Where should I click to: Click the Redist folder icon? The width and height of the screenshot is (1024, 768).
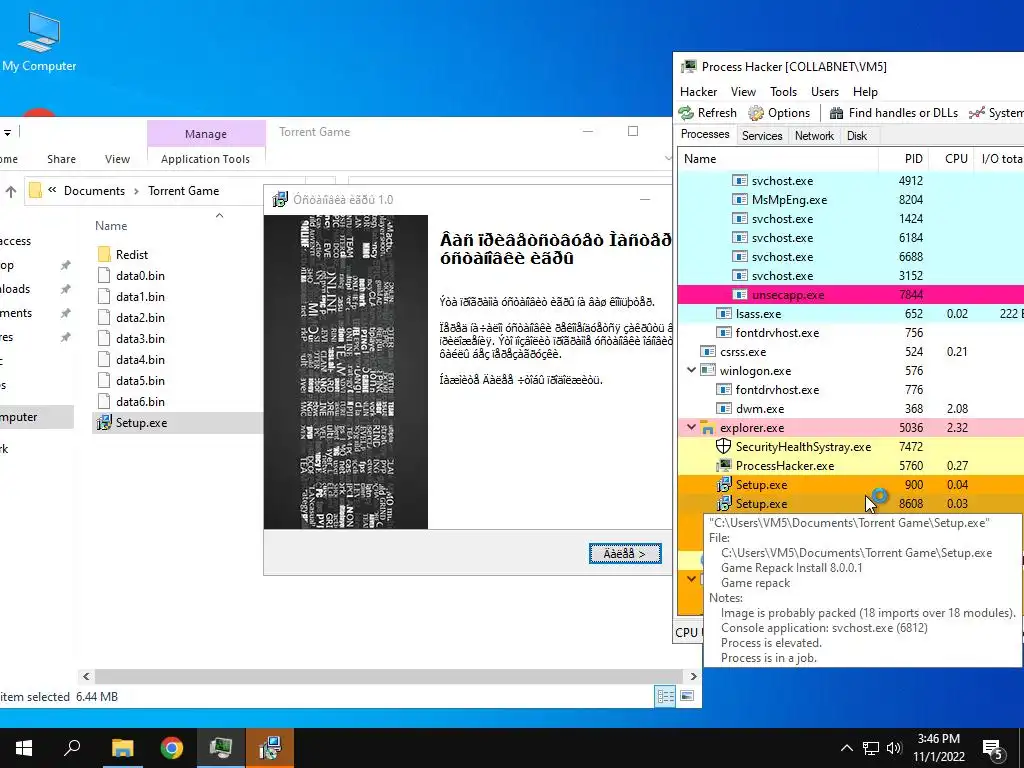(x=104, y=254)
